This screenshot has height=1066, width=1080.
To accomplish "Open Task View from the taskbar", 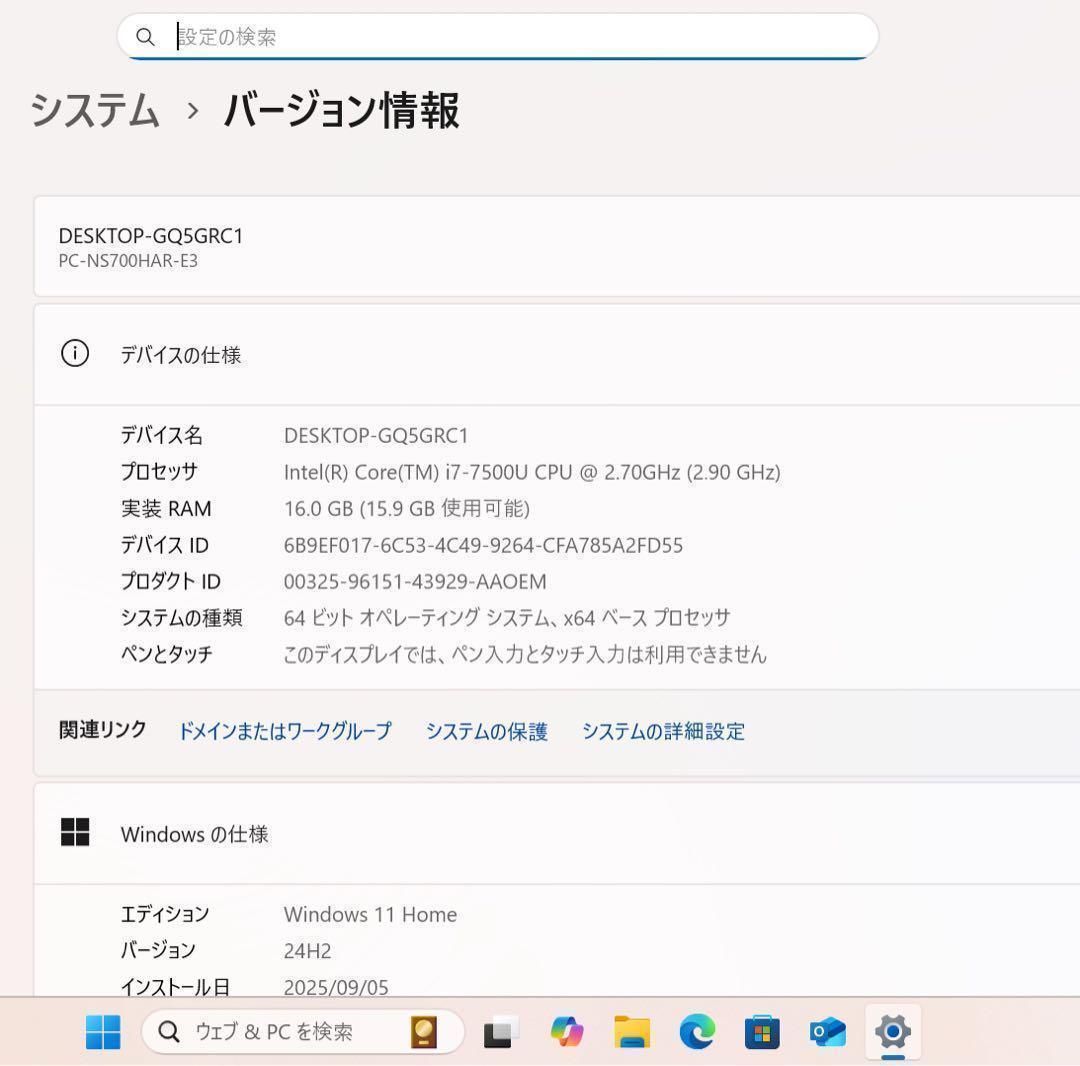I will point(499,1031).
